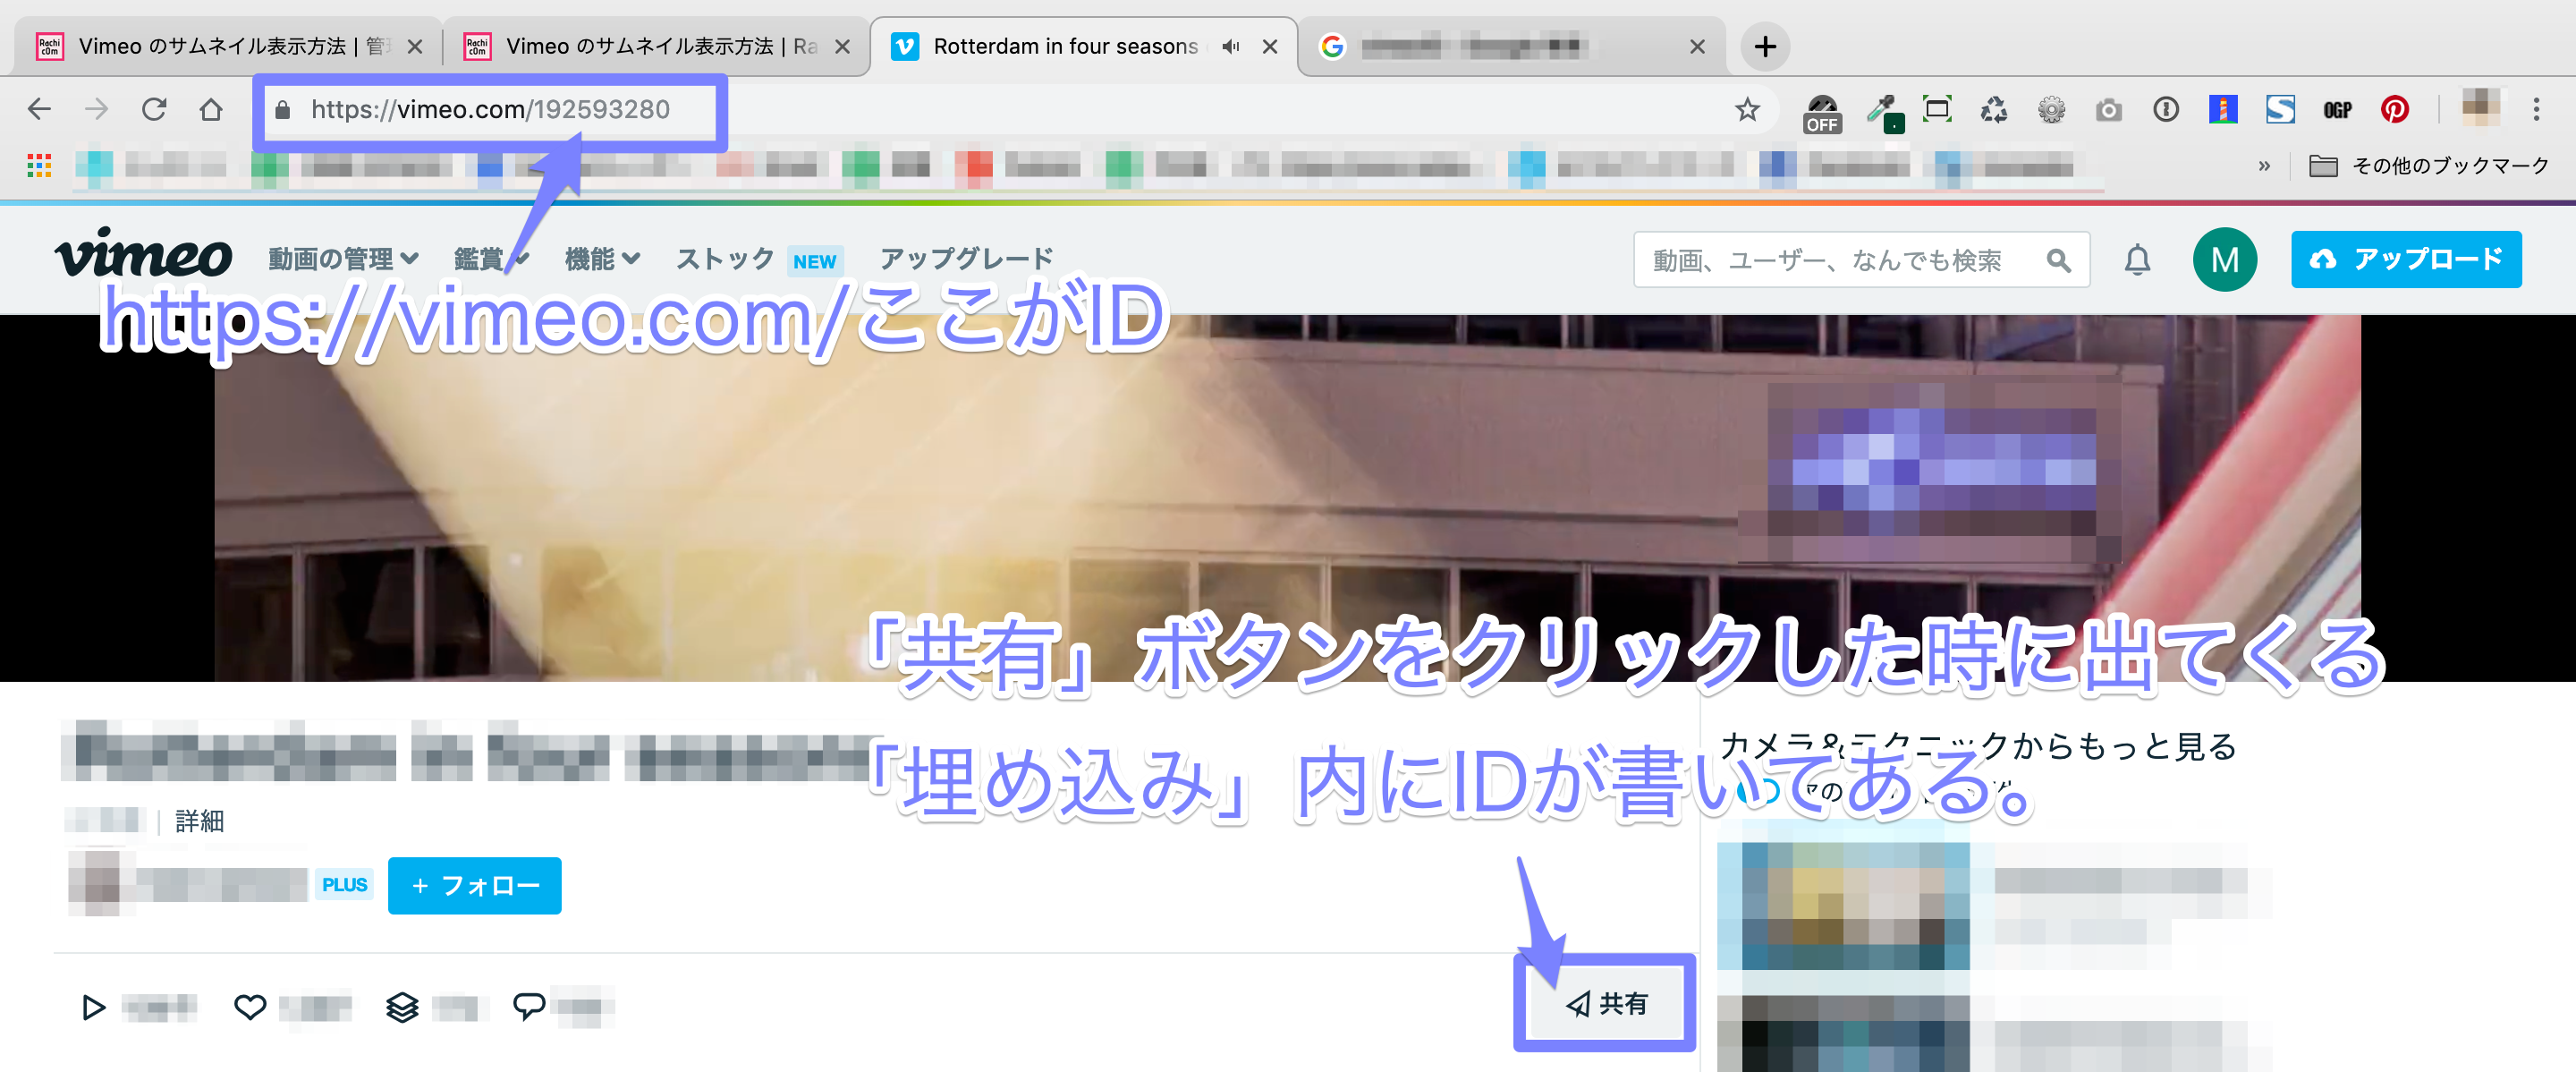The height and width of the screenshot is (1072, 2576).
Task: Click the search magnifier icon in Vimeo header
Action: (2059, 259)
